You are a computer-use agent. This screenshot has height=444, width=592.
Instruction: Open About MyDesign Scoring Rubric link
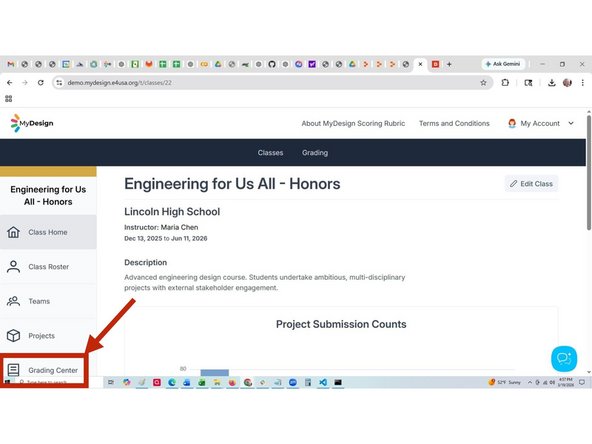point(353,123)
